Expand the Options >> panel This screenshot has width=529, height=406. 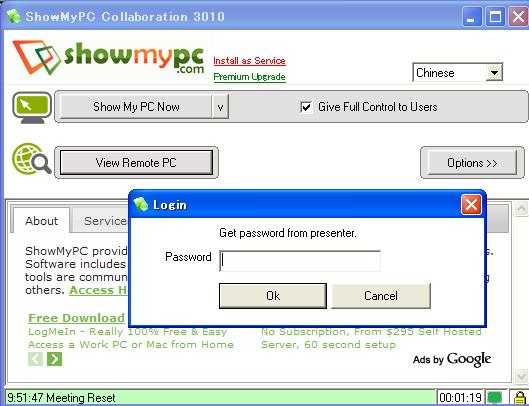click(x=472, y=162)
